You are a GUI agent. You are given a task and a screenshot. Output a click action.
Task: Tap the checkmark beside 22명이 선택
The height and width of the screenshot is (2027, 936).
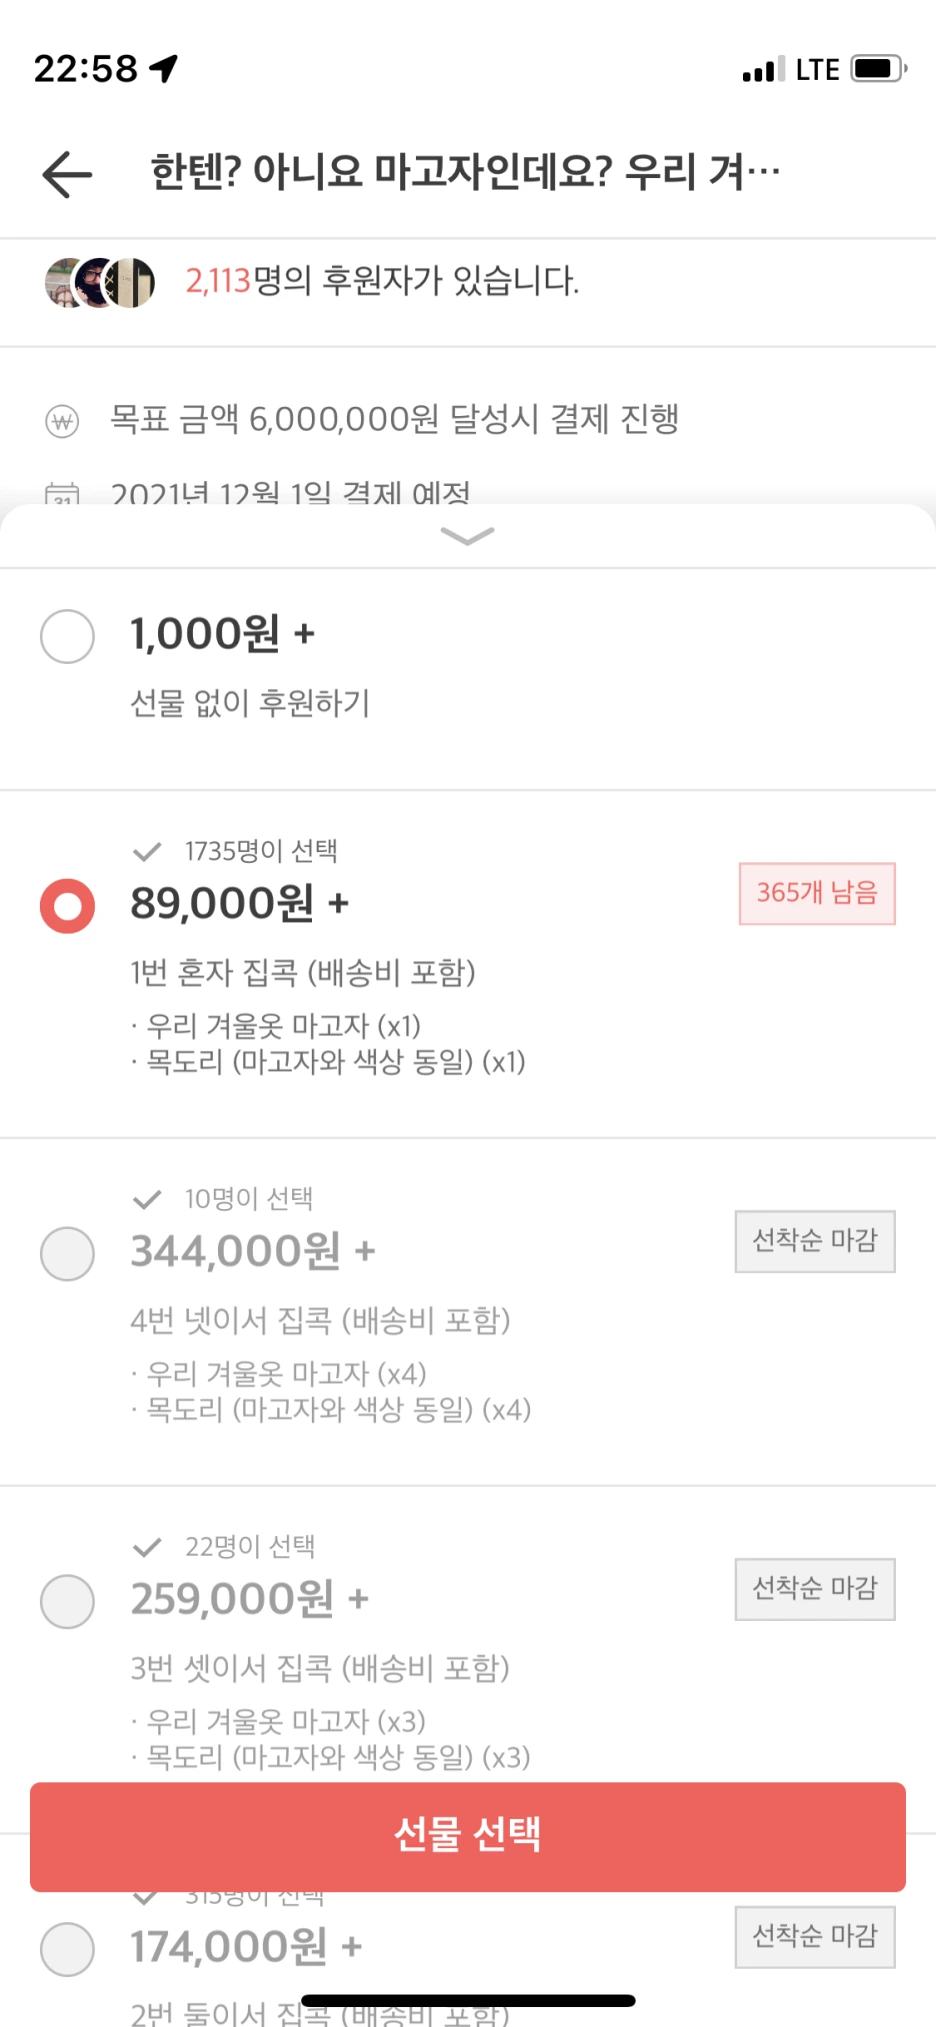(147, 1547)
